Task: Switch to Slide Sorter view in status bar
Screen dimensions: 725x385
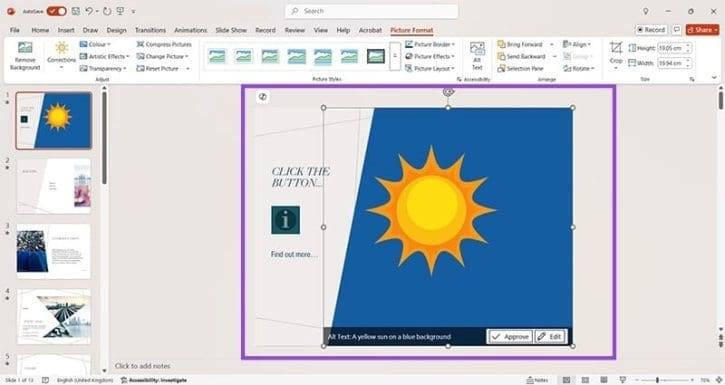Action: pyautogui.click(x=585, y=380)
